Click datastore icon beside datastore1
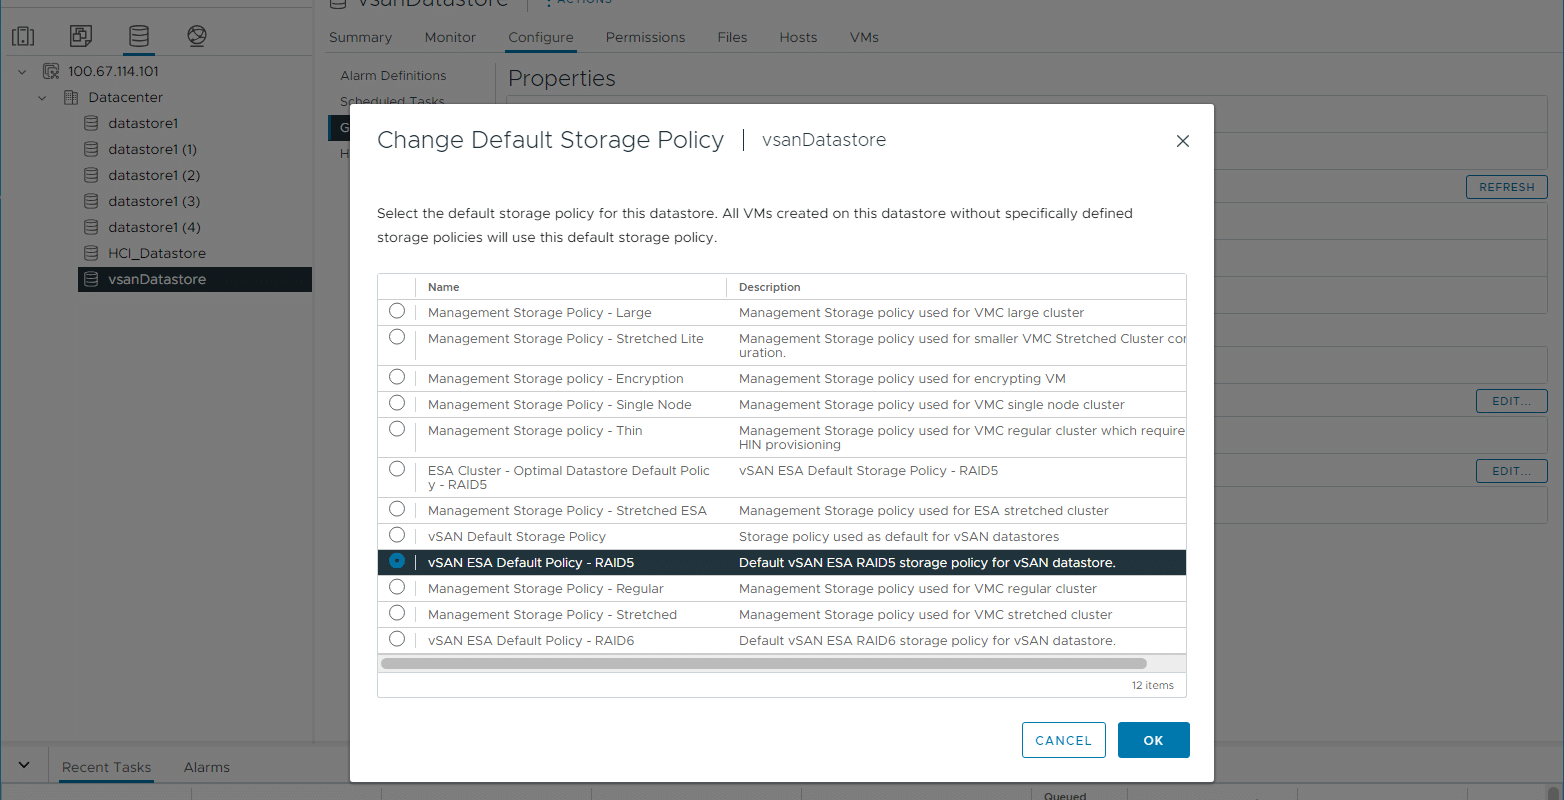Viewport: 1564px width, 800px height. [91, 123]
